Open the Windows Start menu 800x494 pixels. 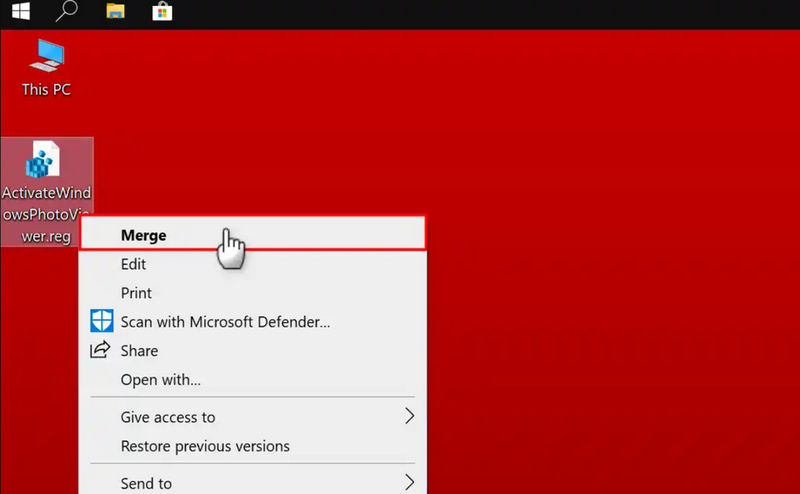point(21,11)
